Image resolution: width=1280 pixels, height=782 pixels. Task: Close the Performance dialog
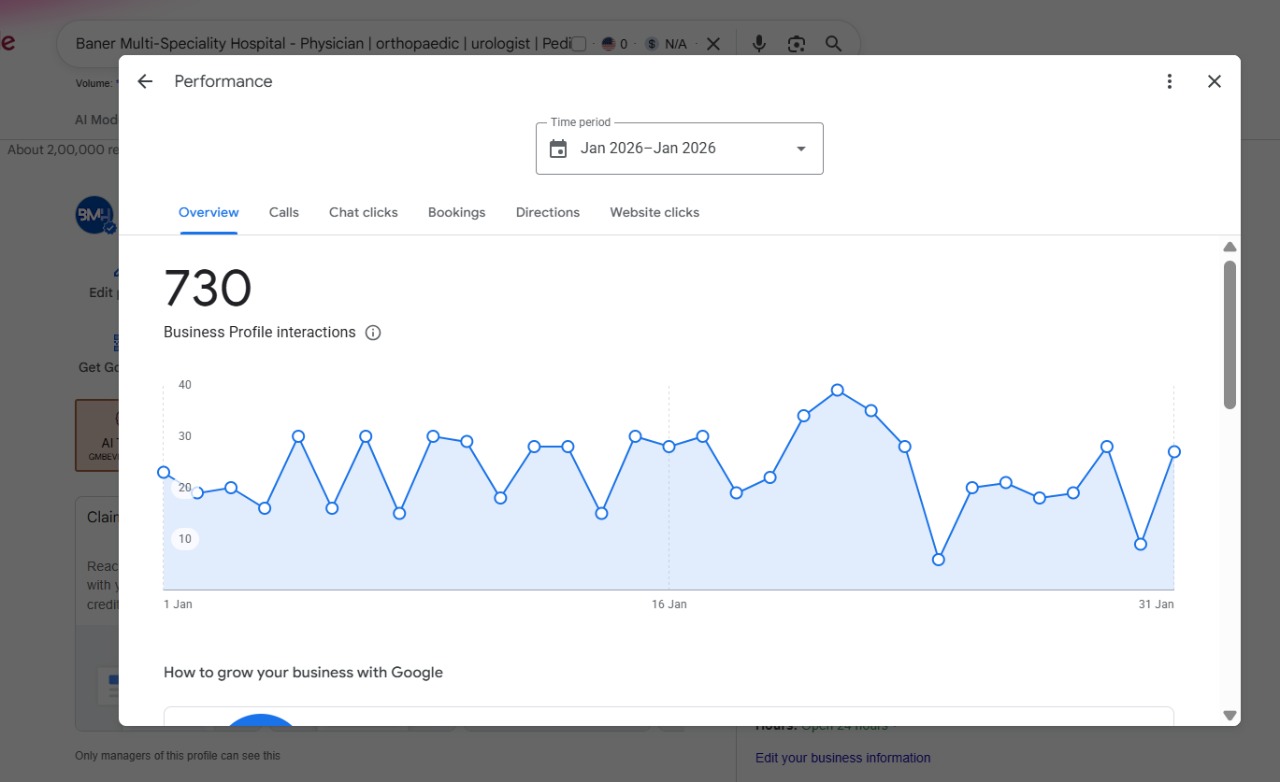coord(1214,82)
